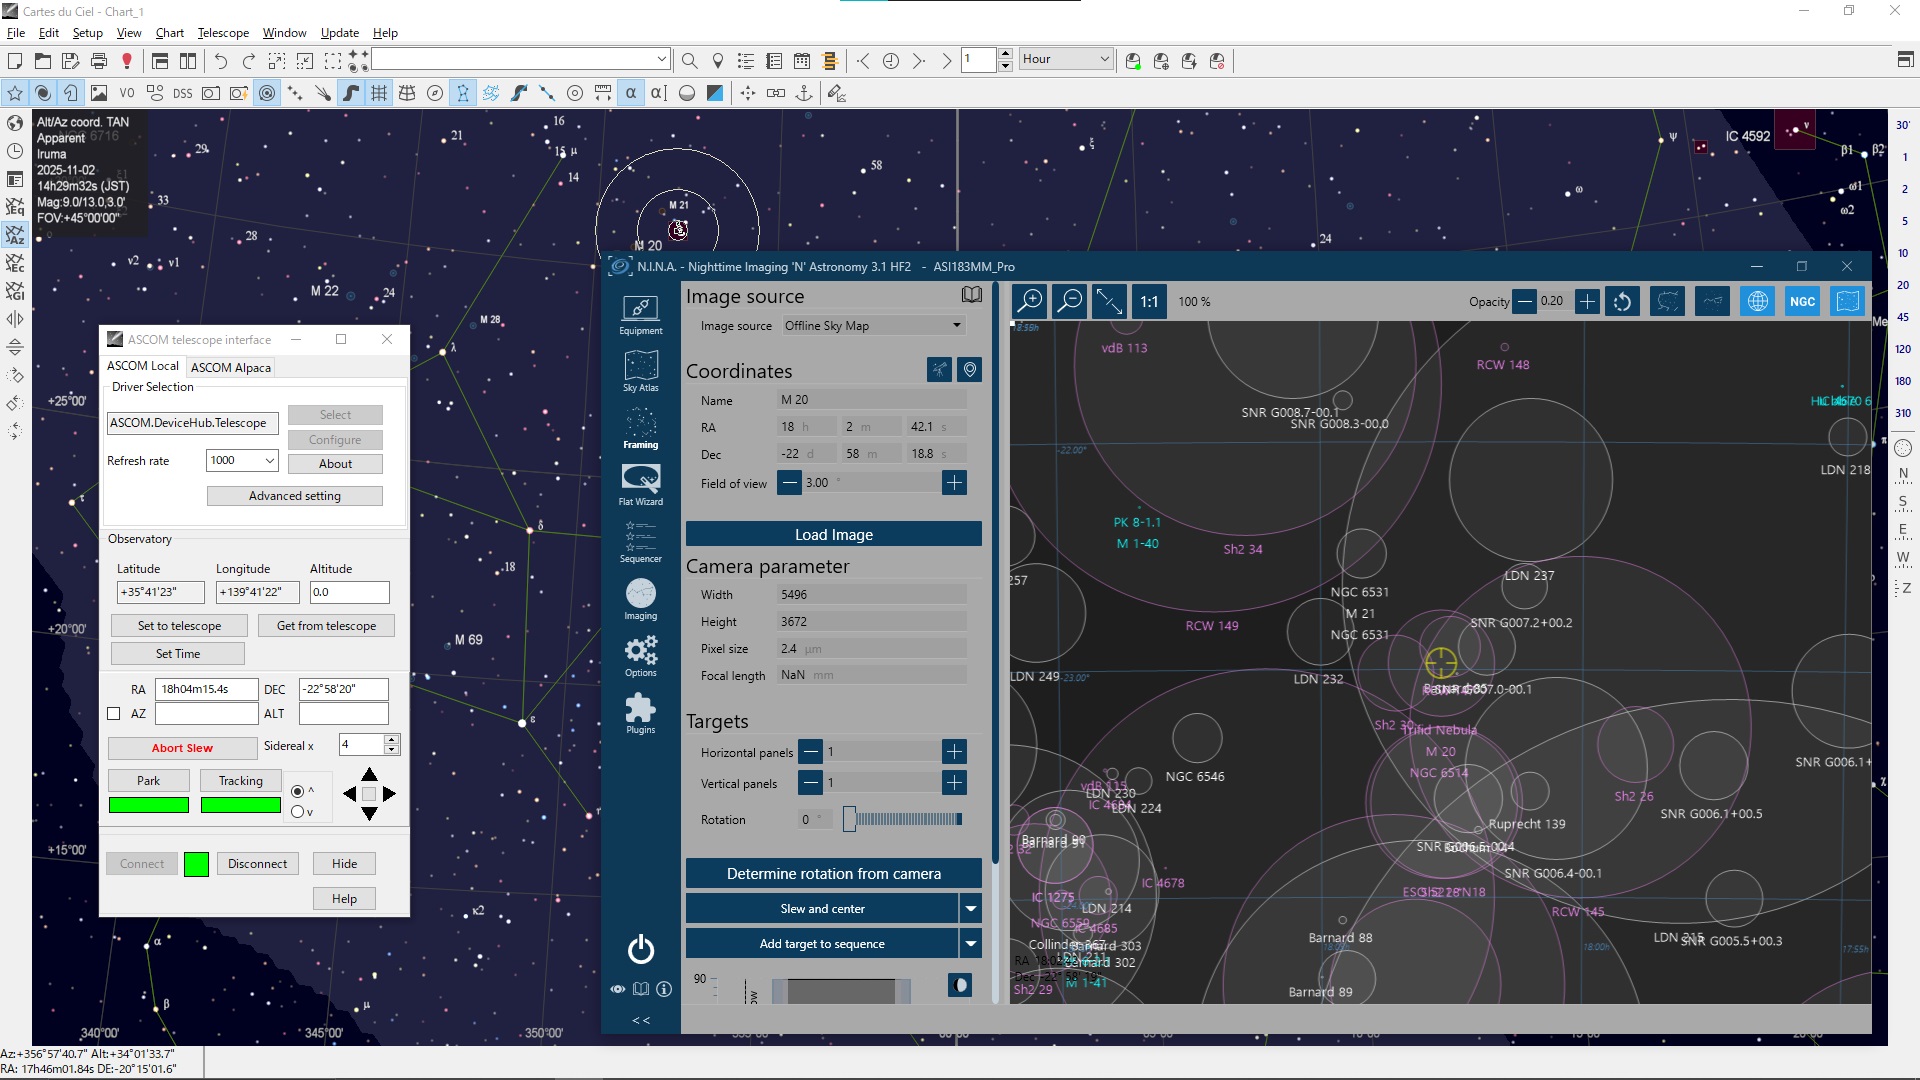The image size is (1920, 1080).
Task: Adjust the Rotation slider
Action: 903,819
